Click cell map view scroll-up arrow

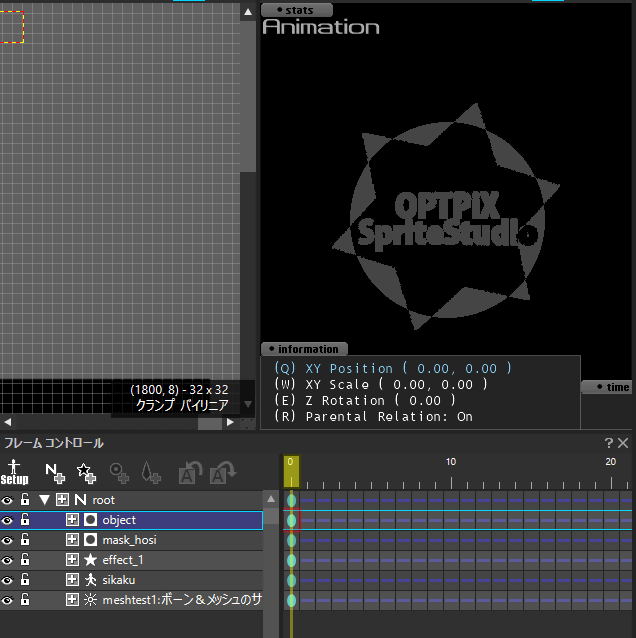[x=248, y=12]
